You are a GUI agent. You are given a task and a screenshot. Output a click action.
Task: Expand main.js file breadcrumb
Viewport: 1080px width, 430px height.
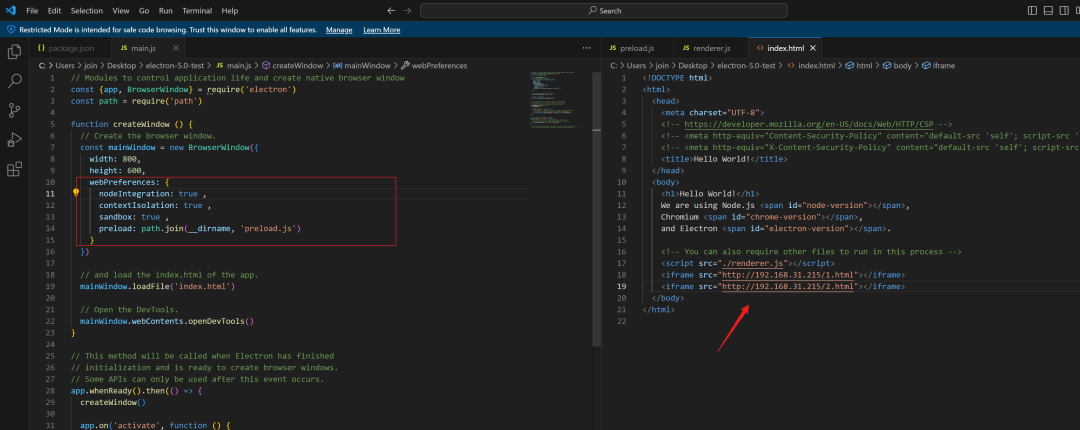[235, 65]
